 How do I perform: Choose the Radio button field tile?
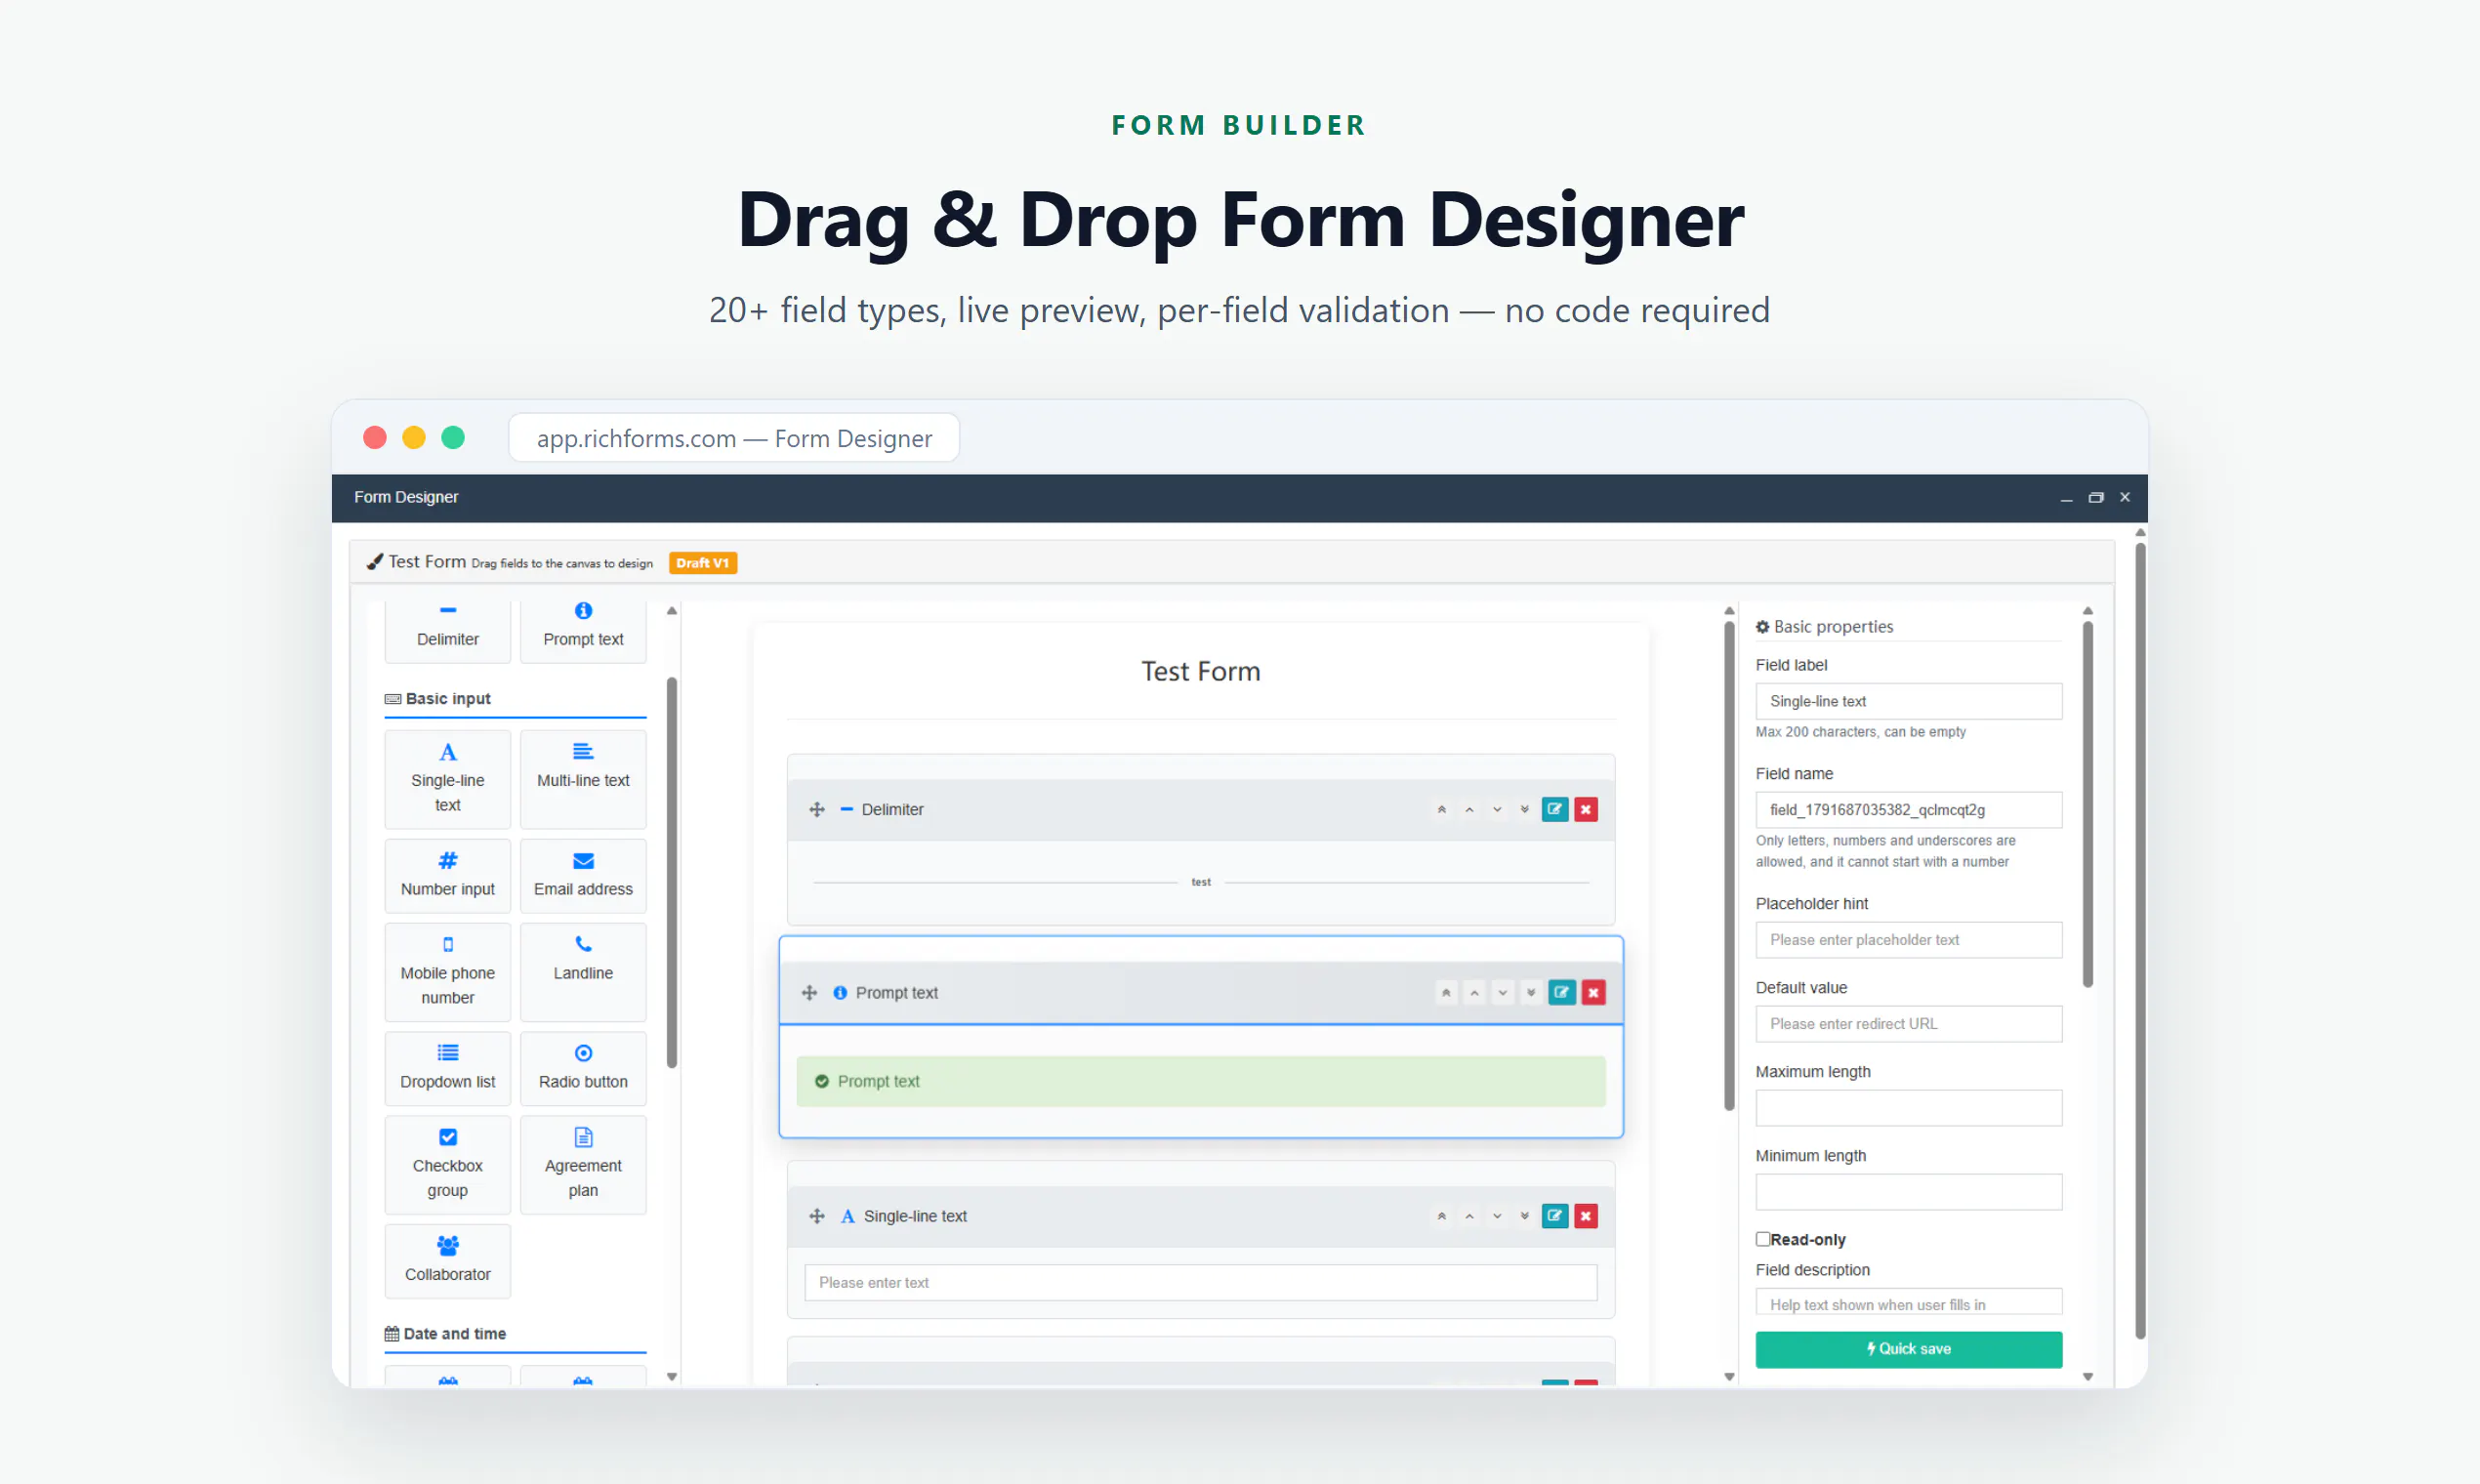[583, 1068]
